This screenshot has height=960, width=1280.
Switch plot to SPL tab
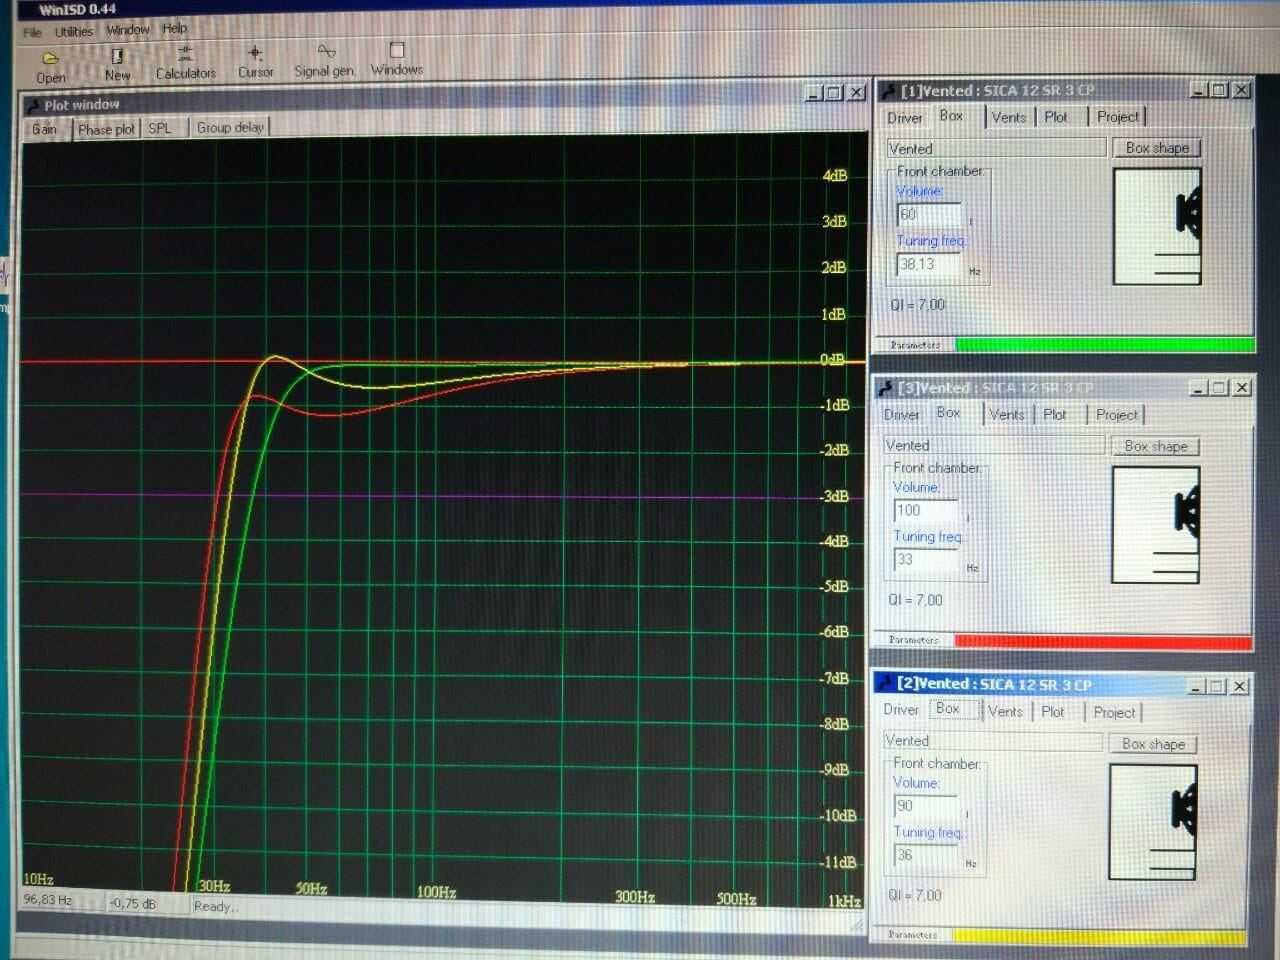[160, 128]
